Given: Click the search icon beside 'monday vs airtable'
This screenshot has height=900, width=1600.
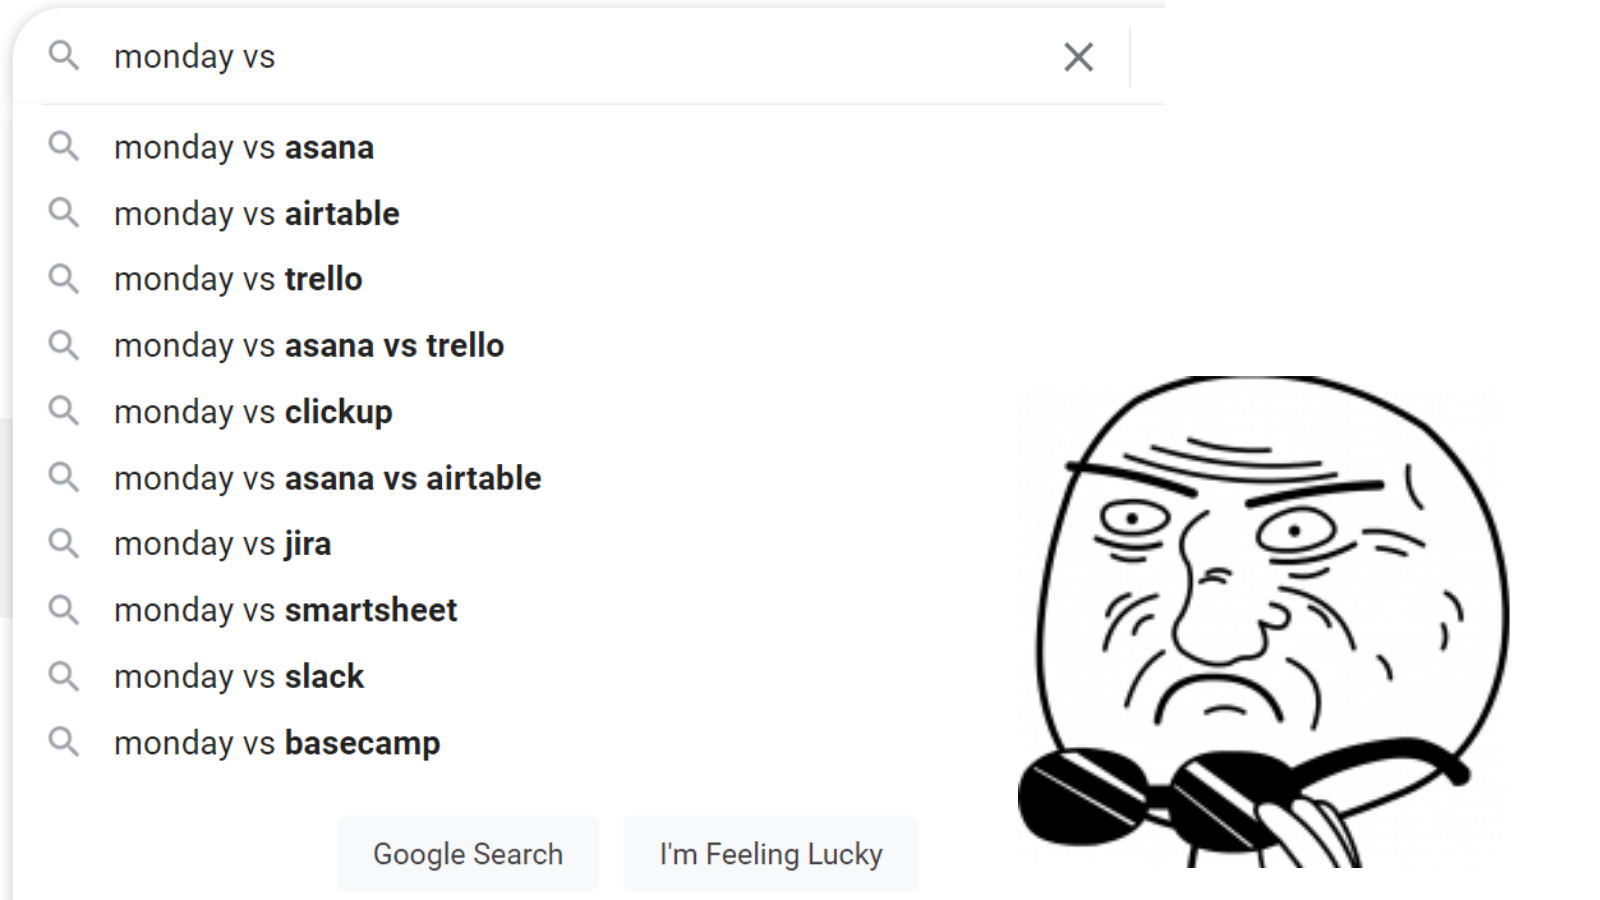Looking at the screenshot, I should tap(64, 213).
